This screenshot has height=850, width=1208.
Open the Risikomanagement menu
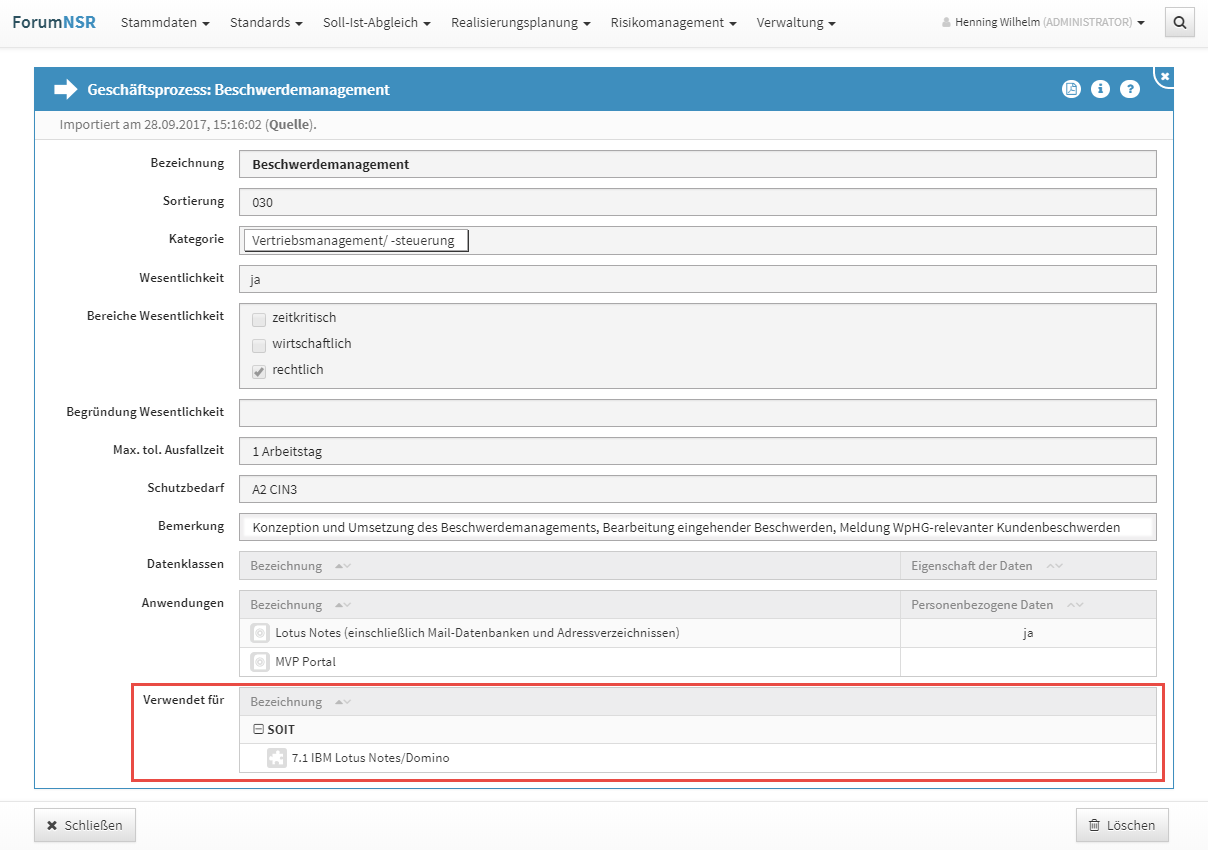point(673,22)
